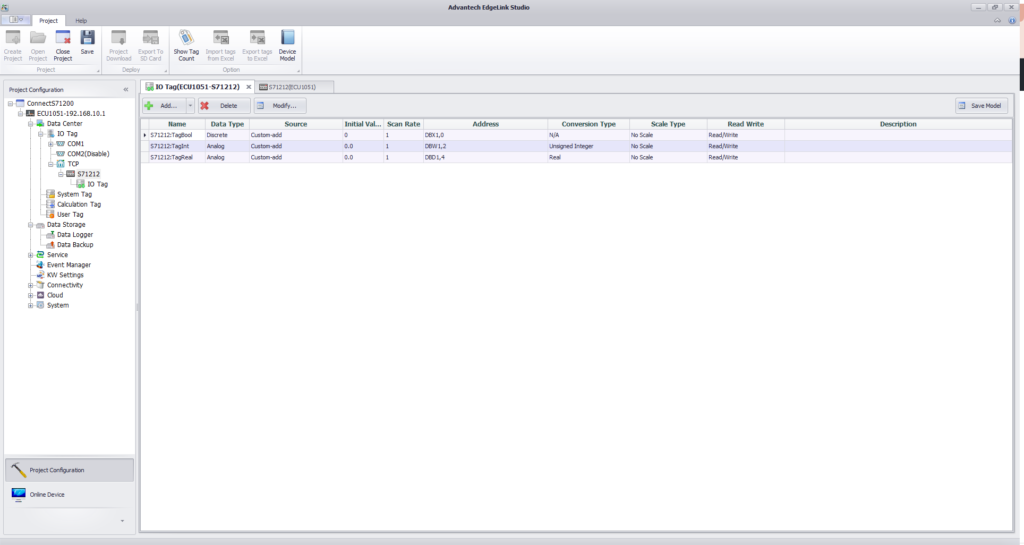Click Import tags from Excel icon
The height and width of the screenshot is (545, 1024).
tap(221, 39)
